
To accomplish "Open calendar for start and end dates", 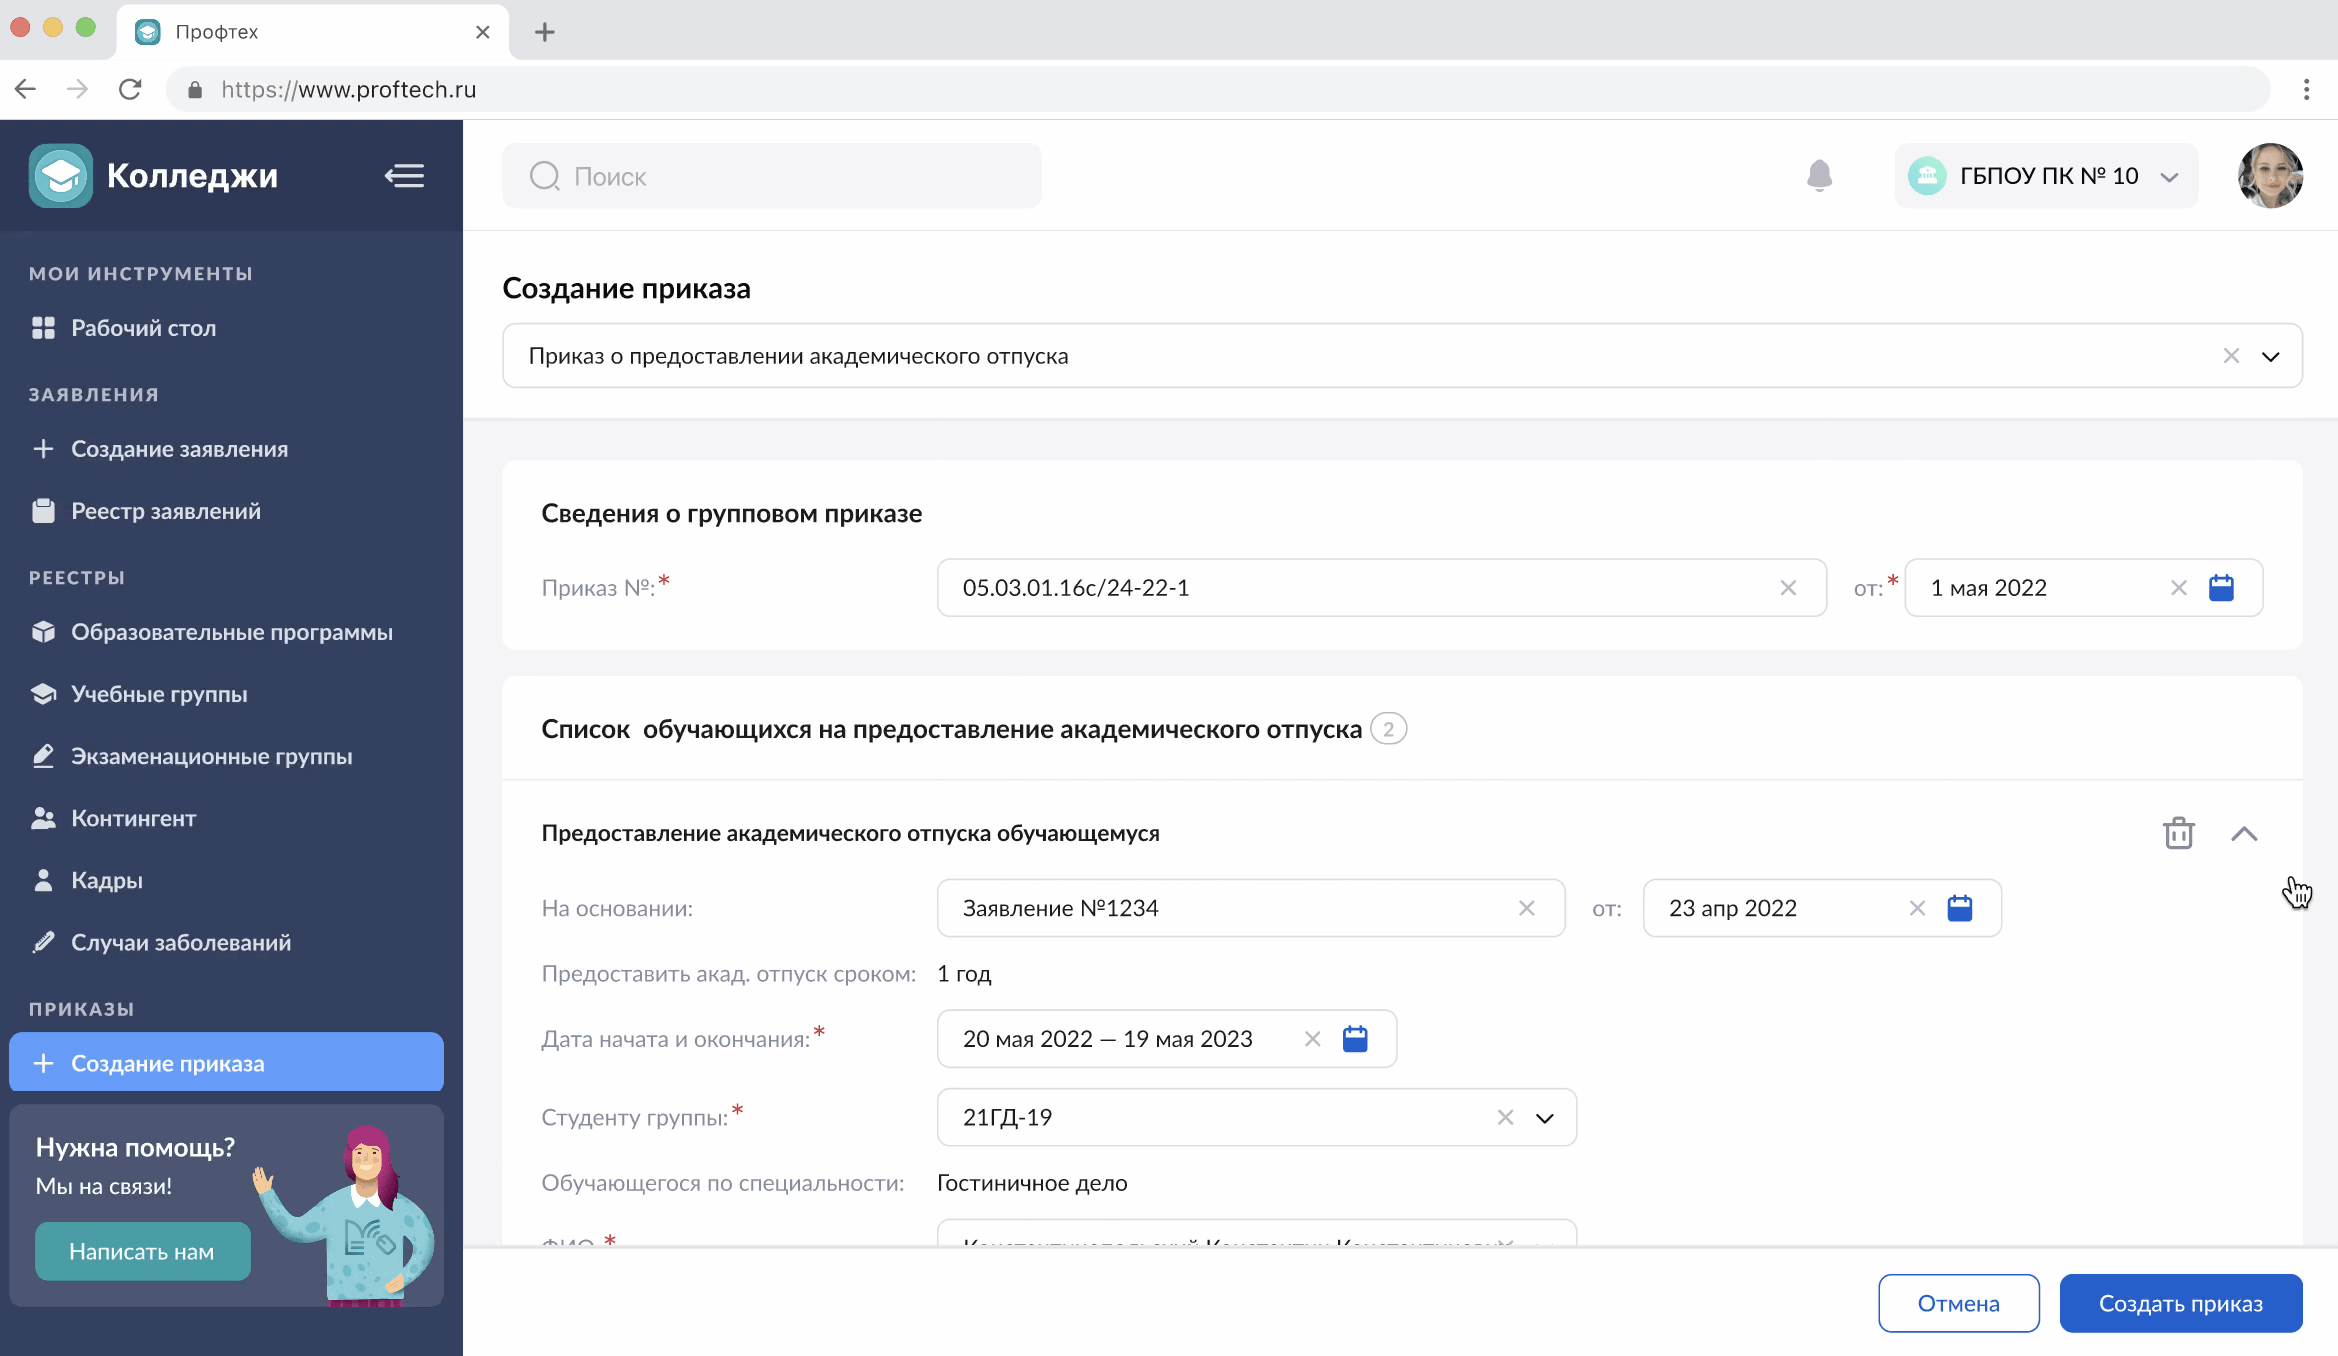I will [1354, 1039].
